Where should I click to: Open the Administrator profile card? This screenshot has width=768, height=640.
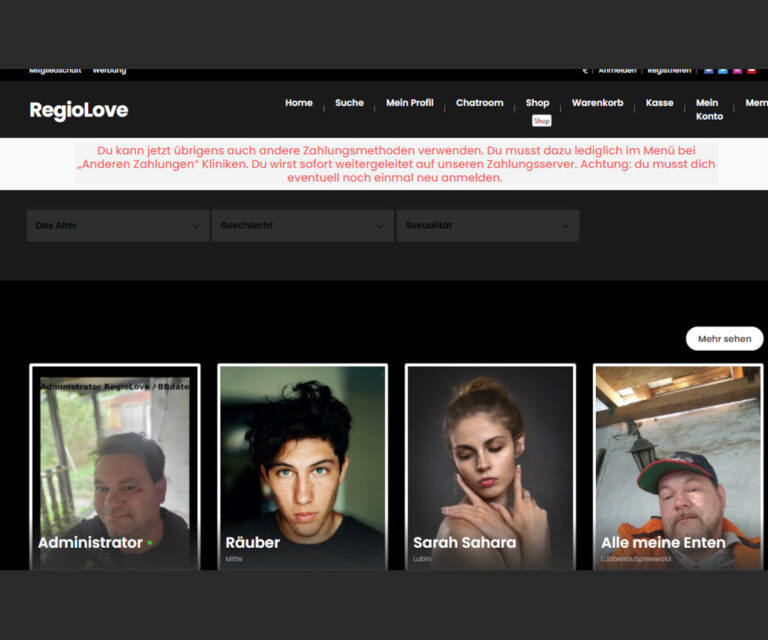(115, 467)
